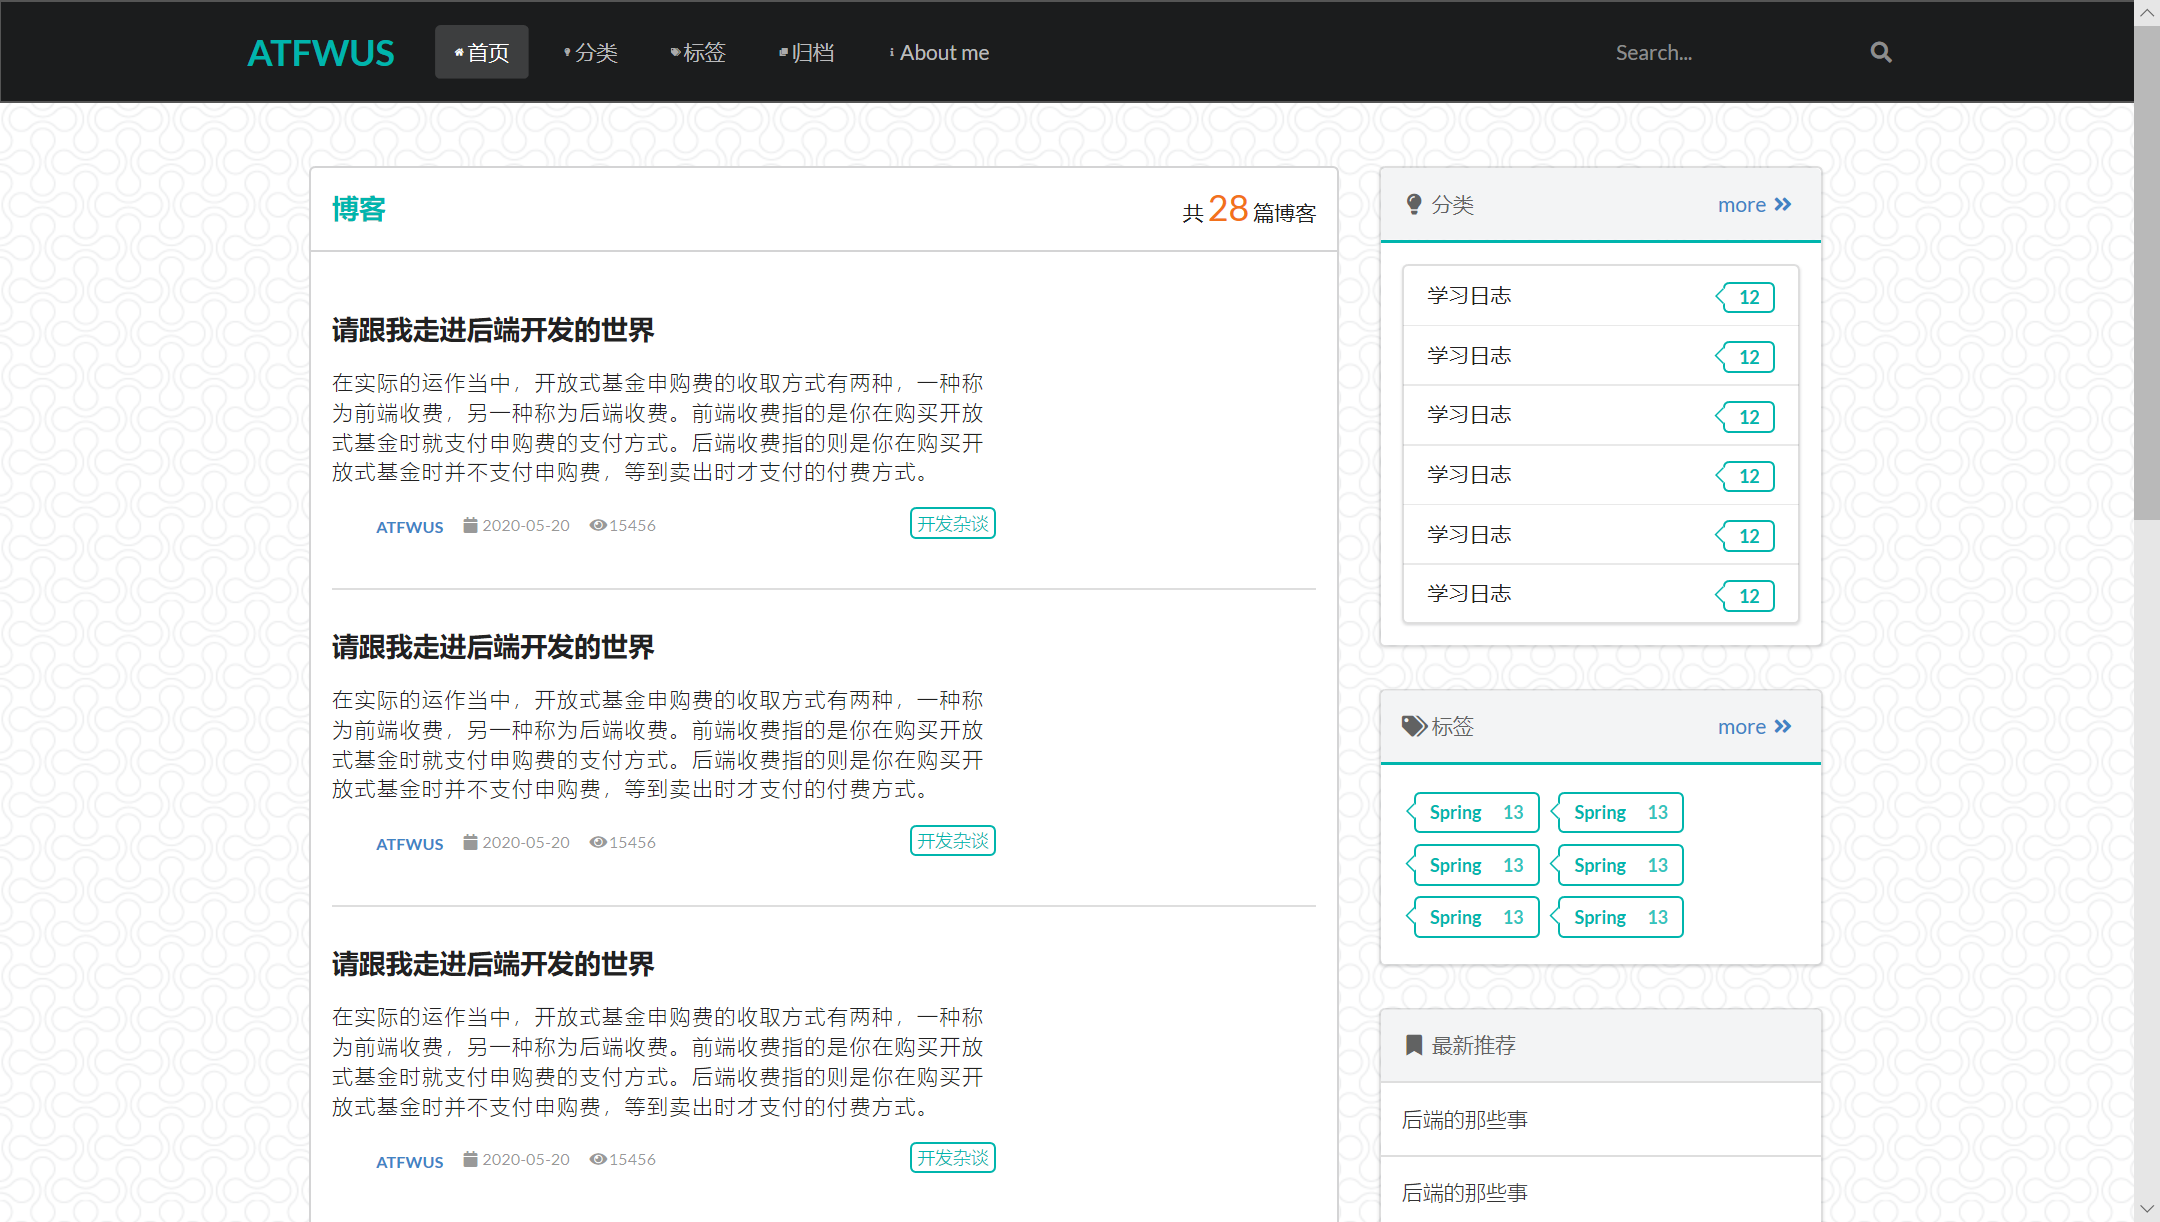Screen dimensions: 2160x1222
Task: Click 2020-05-20 date on first post
Action: coord(526,525)
